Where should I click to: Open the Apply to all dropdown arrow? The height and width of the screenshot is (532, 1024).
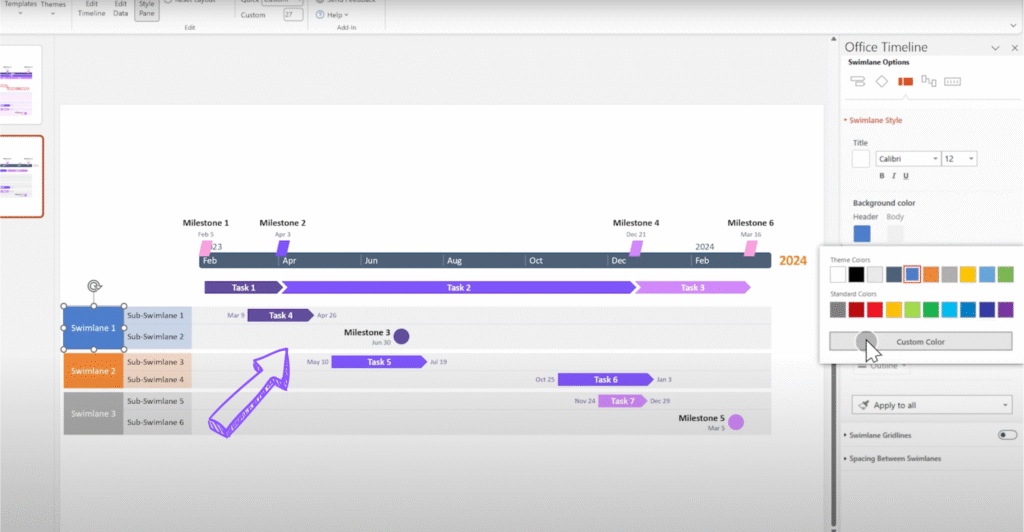click(x=1005, y=405)
